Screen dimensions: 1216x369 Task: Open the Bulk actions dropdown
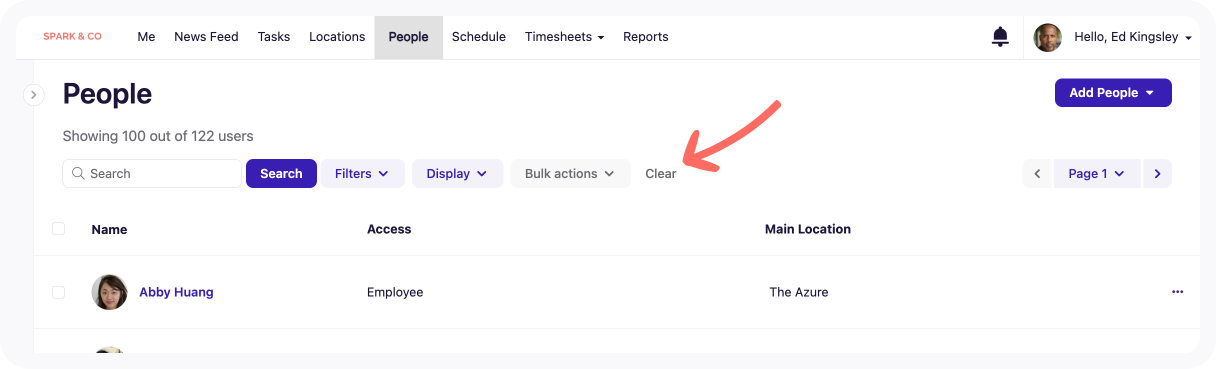[570, 173]
